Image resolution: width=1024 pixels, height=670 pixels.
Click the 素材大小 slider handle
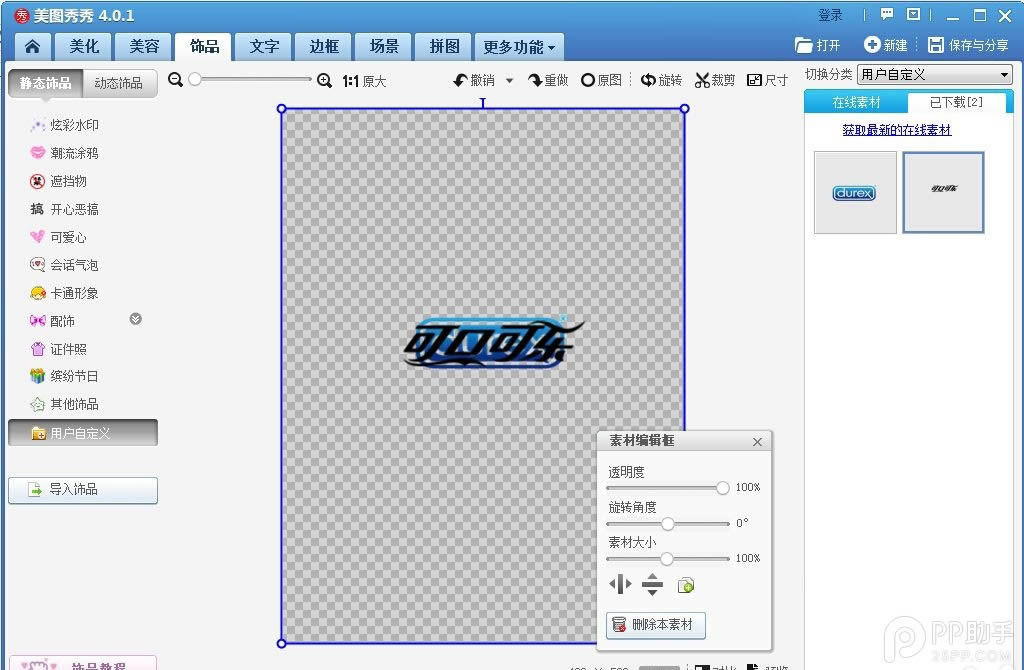[x=666, y=558]
